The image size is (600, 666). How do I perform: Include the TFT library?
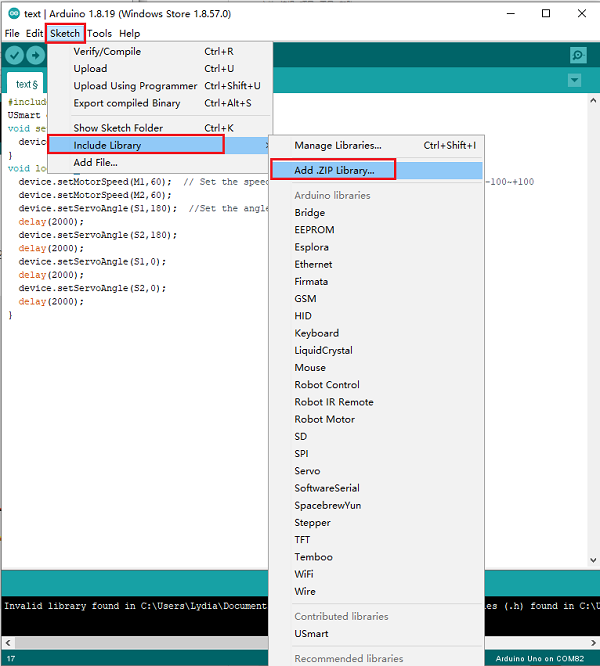[x=377, y=539]
